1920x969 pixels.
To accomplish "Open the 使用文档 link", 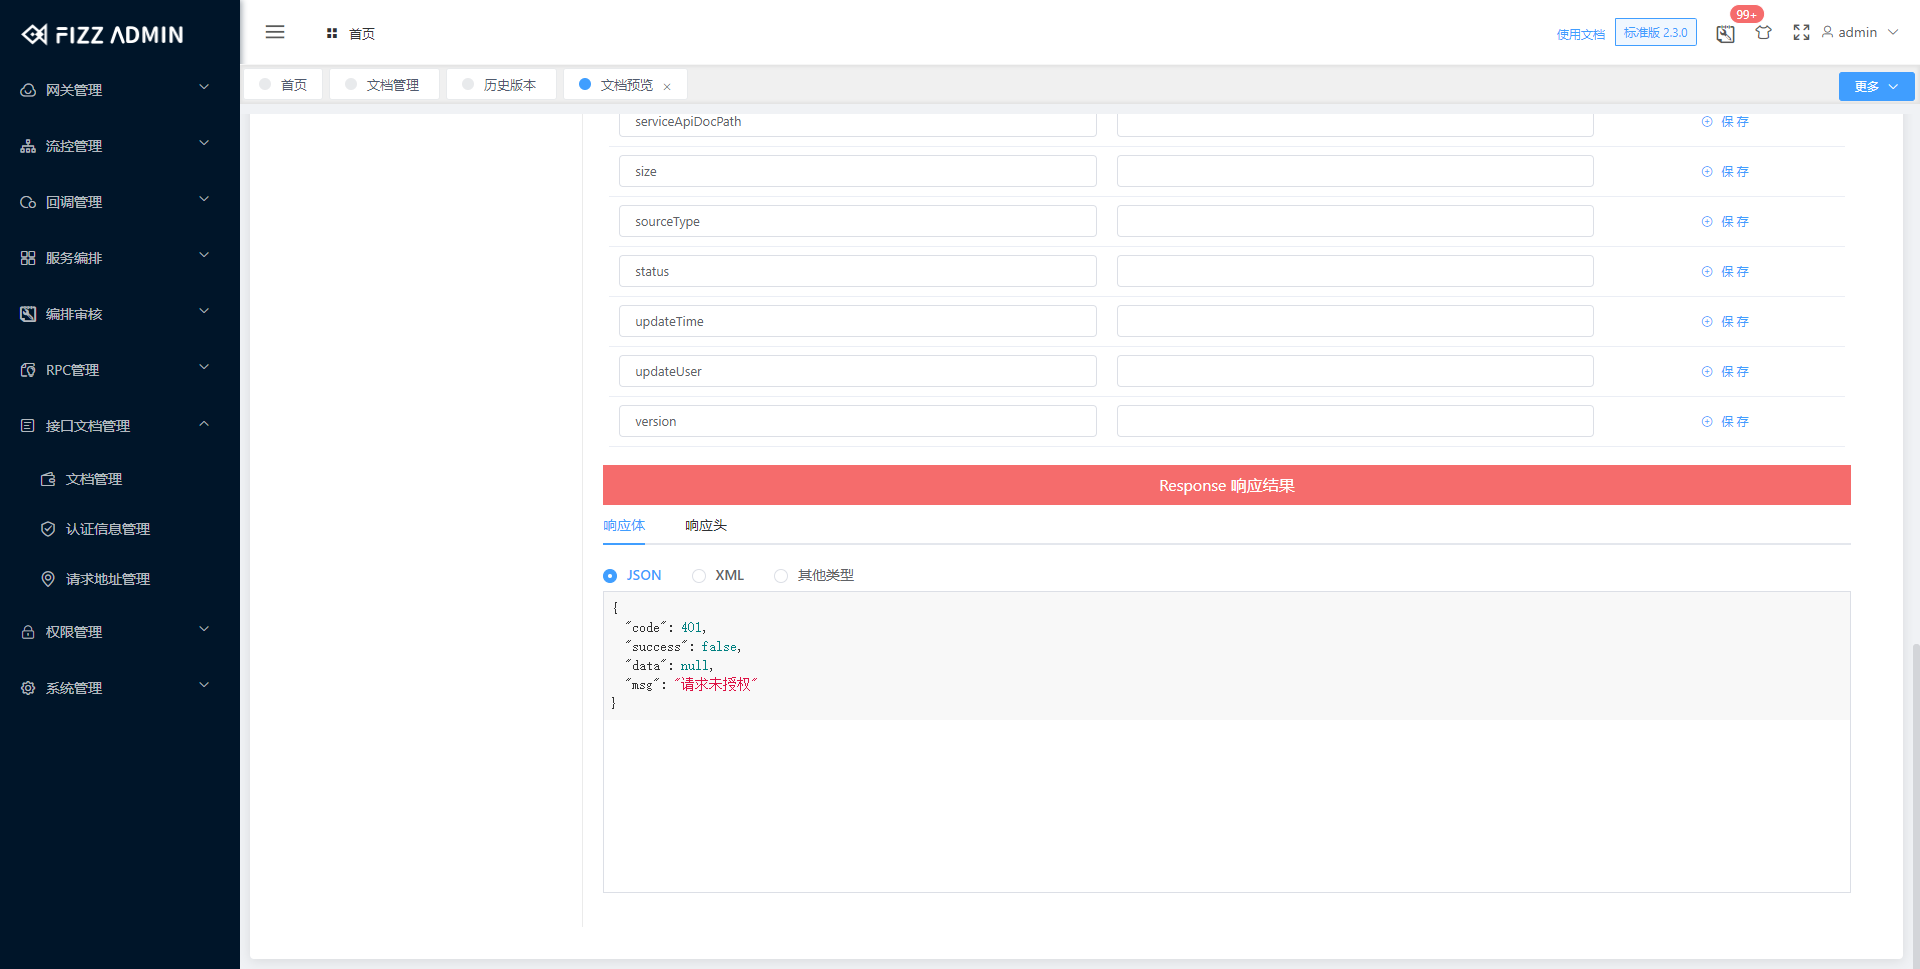I will coord(1580,33).
